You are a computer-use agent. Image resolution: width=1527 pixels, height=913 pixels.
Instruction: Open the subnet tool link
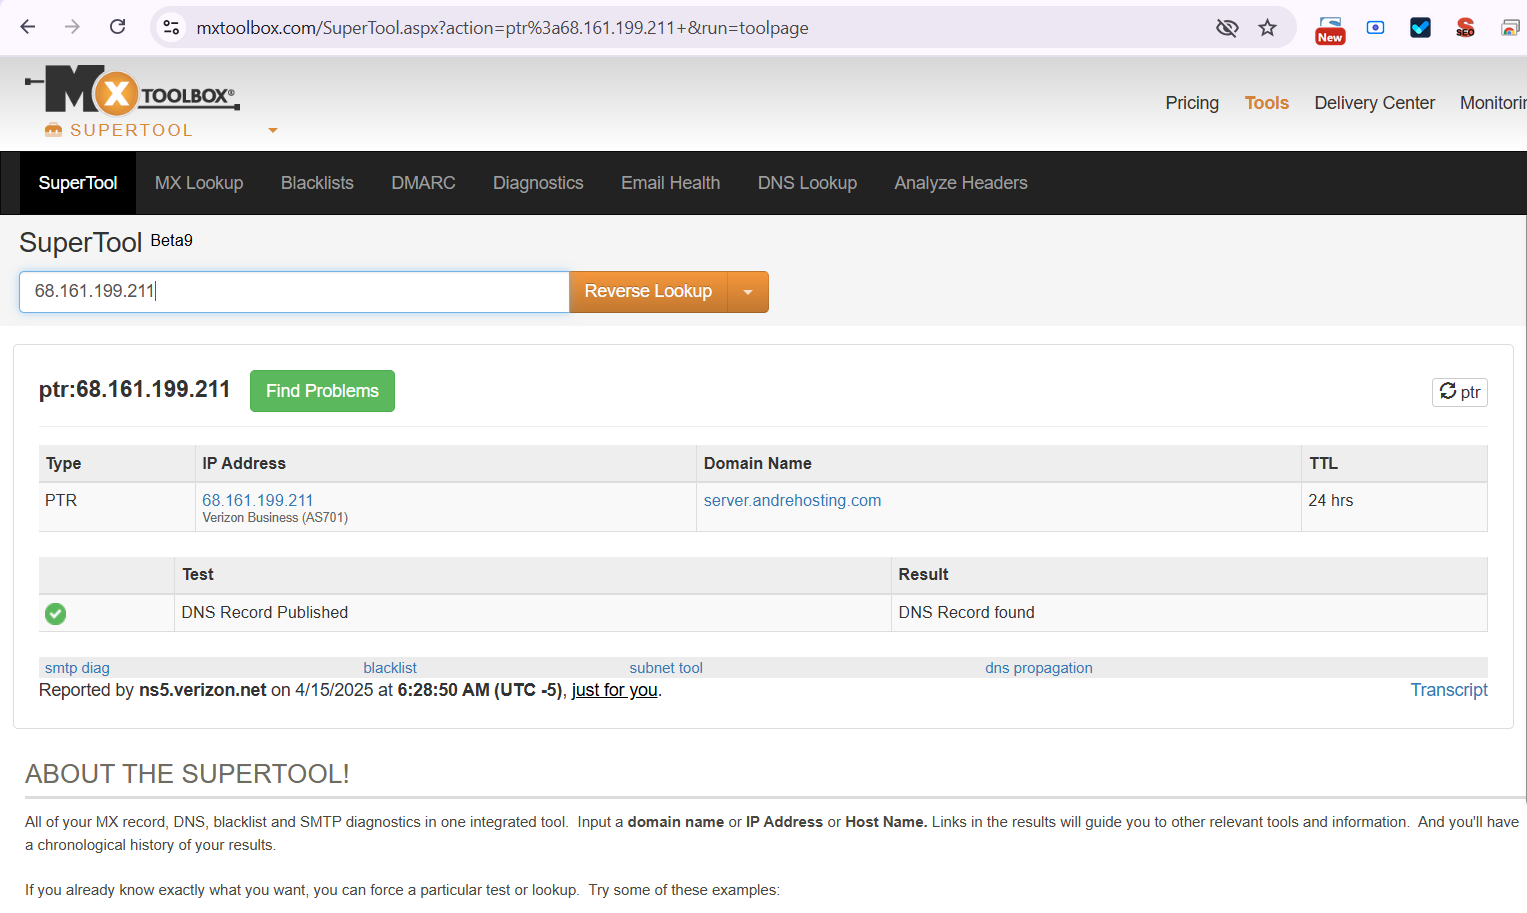pyautogui.click(x=666, y=668)
